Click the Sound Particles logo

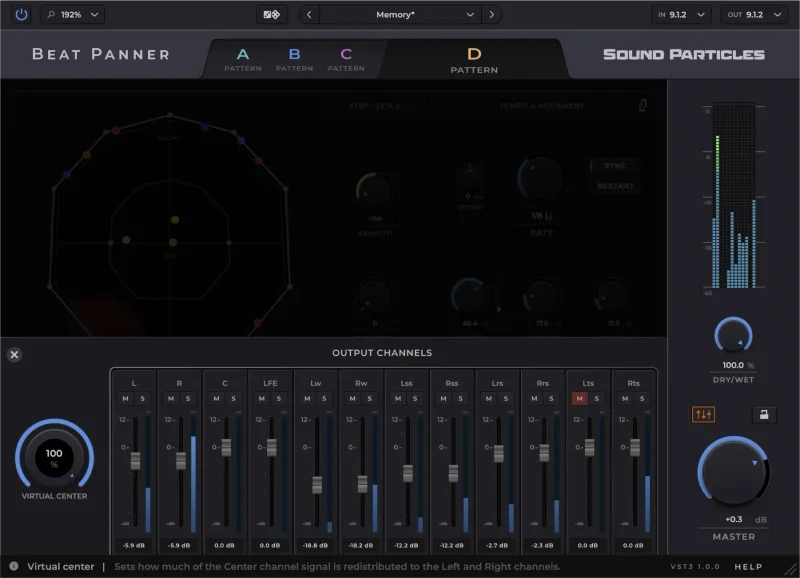coord(684,54)
